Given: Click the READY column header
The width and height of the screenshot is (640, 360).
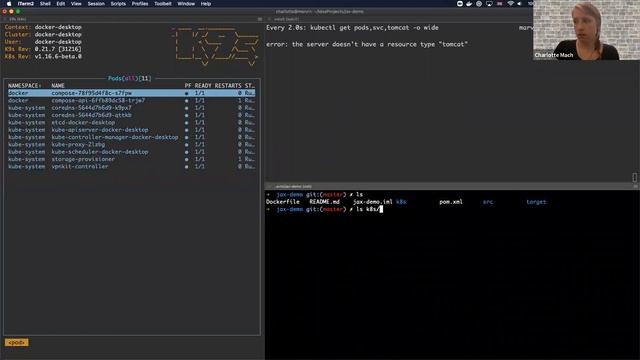Looking at the screenshot, I should 203,86.
